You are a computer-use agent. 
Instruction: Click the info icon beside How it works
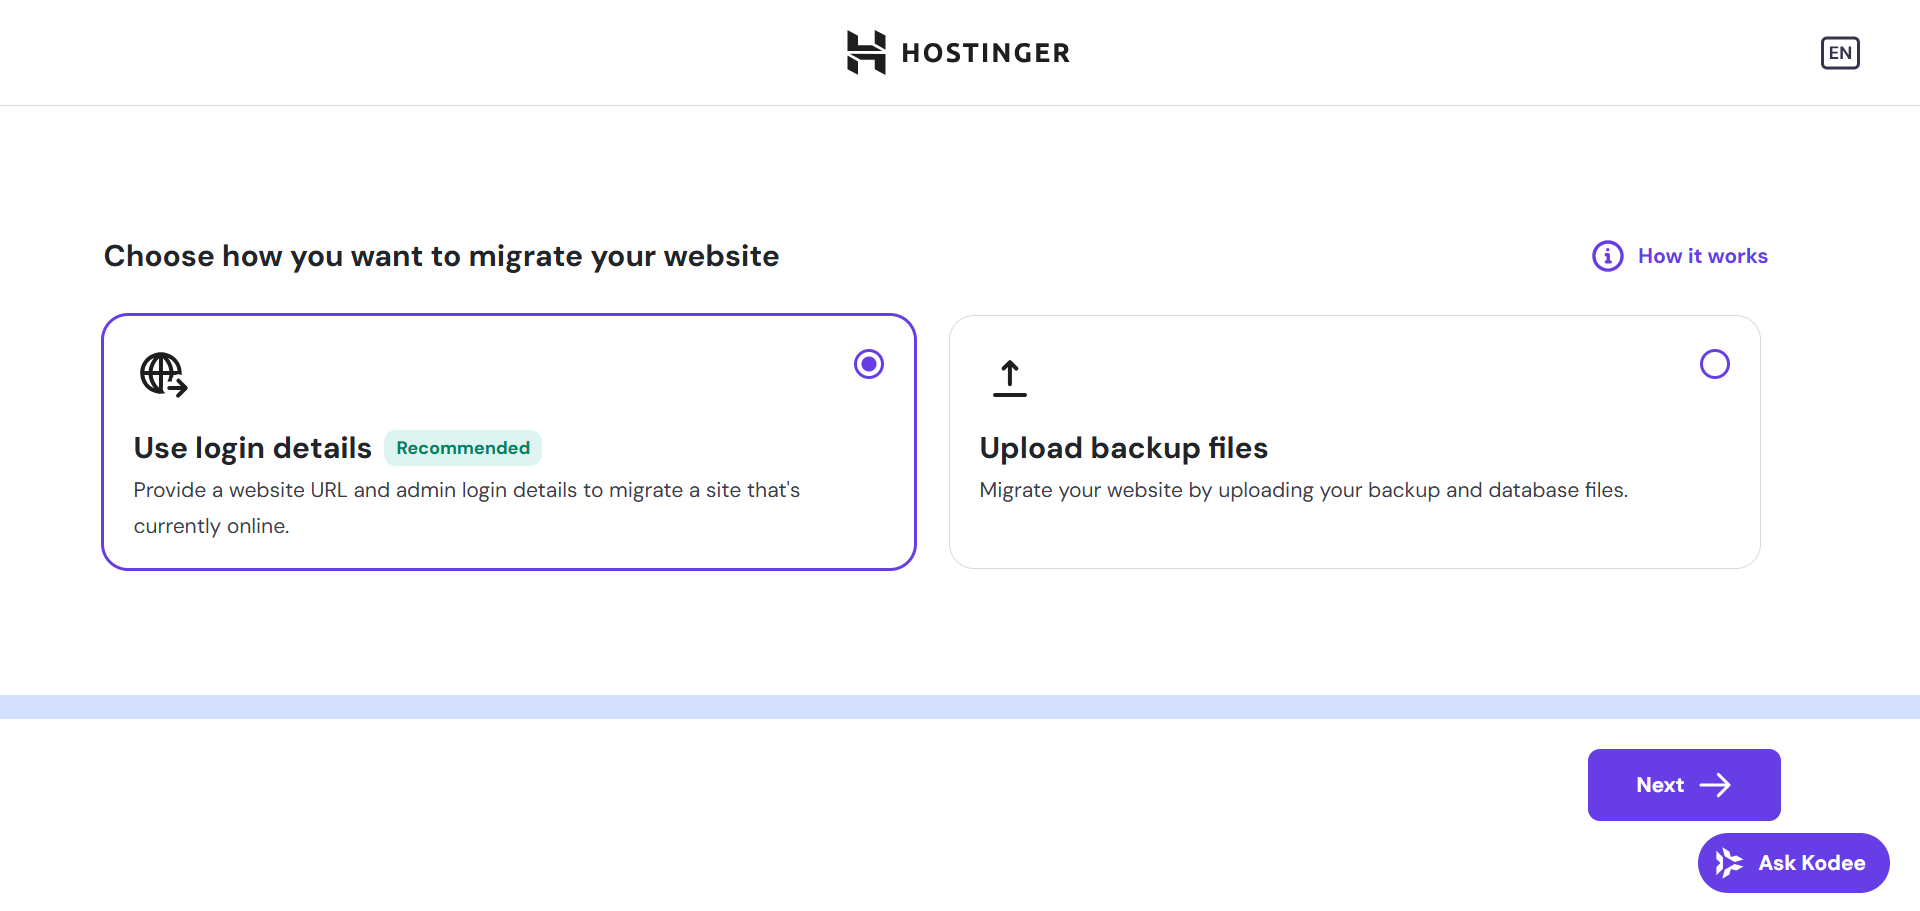tap(1608, 256)
